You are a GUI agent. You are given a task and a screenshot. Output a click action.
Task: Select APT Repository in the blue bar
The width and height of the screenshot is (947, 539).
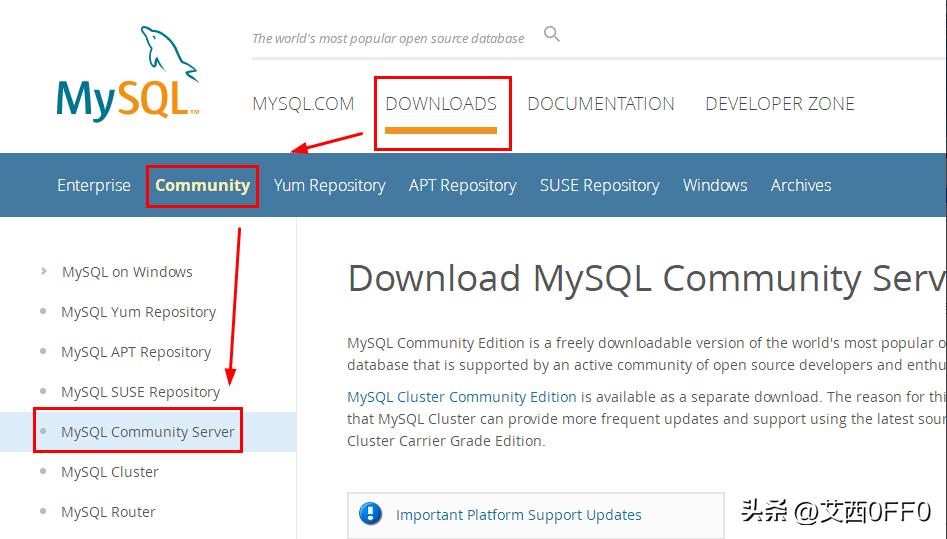(463, 186)
